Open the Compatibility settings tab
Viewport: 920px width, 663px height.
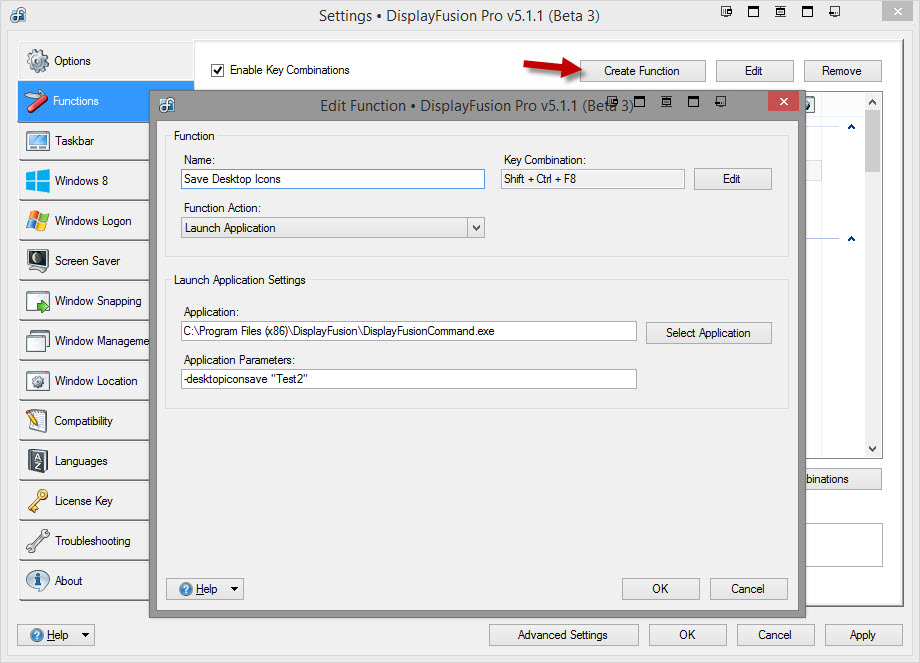[x=83, y=421]
